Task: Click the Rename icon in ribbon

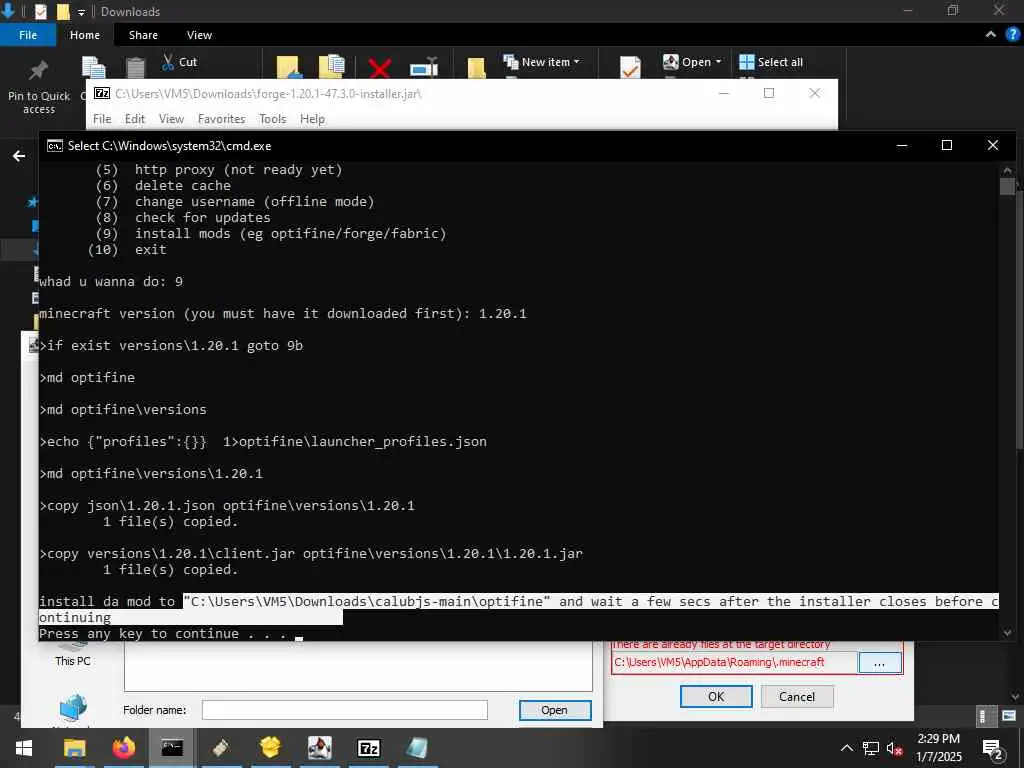Action: coord(424,68)
